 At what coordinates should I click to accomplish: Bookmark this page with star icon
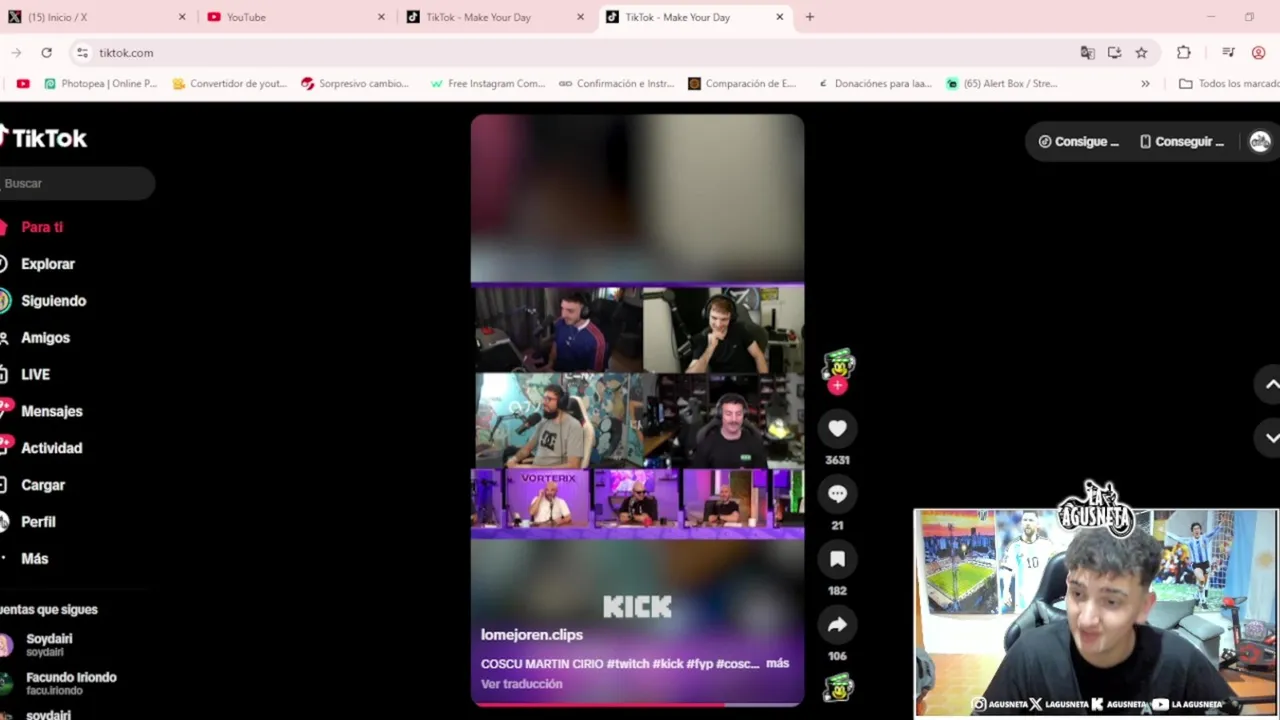[1141, 53]
